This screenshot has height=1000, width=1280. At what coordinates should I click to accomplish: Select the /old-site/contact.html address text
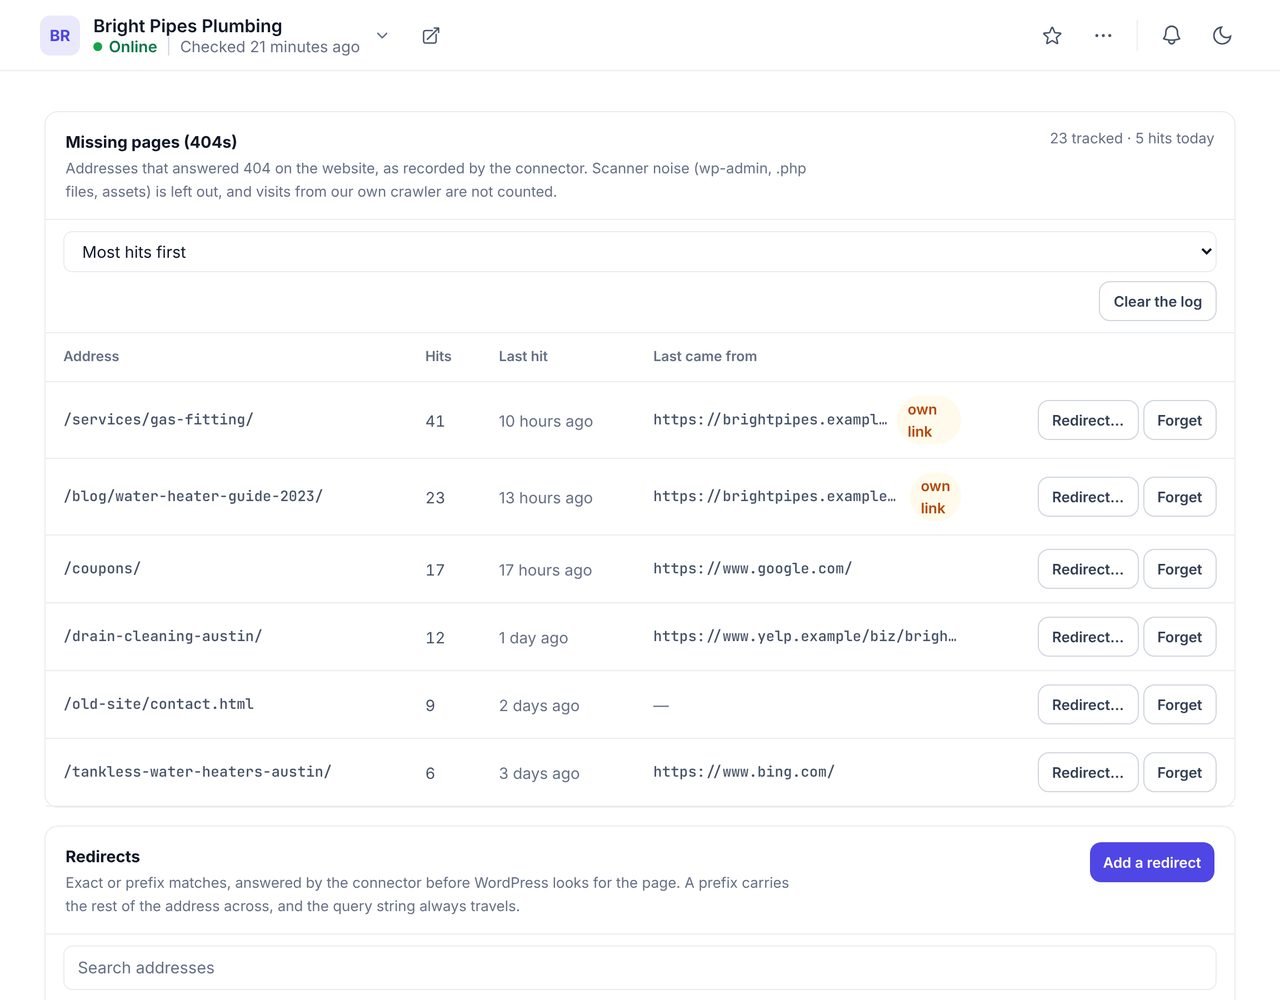click(159, 705)
